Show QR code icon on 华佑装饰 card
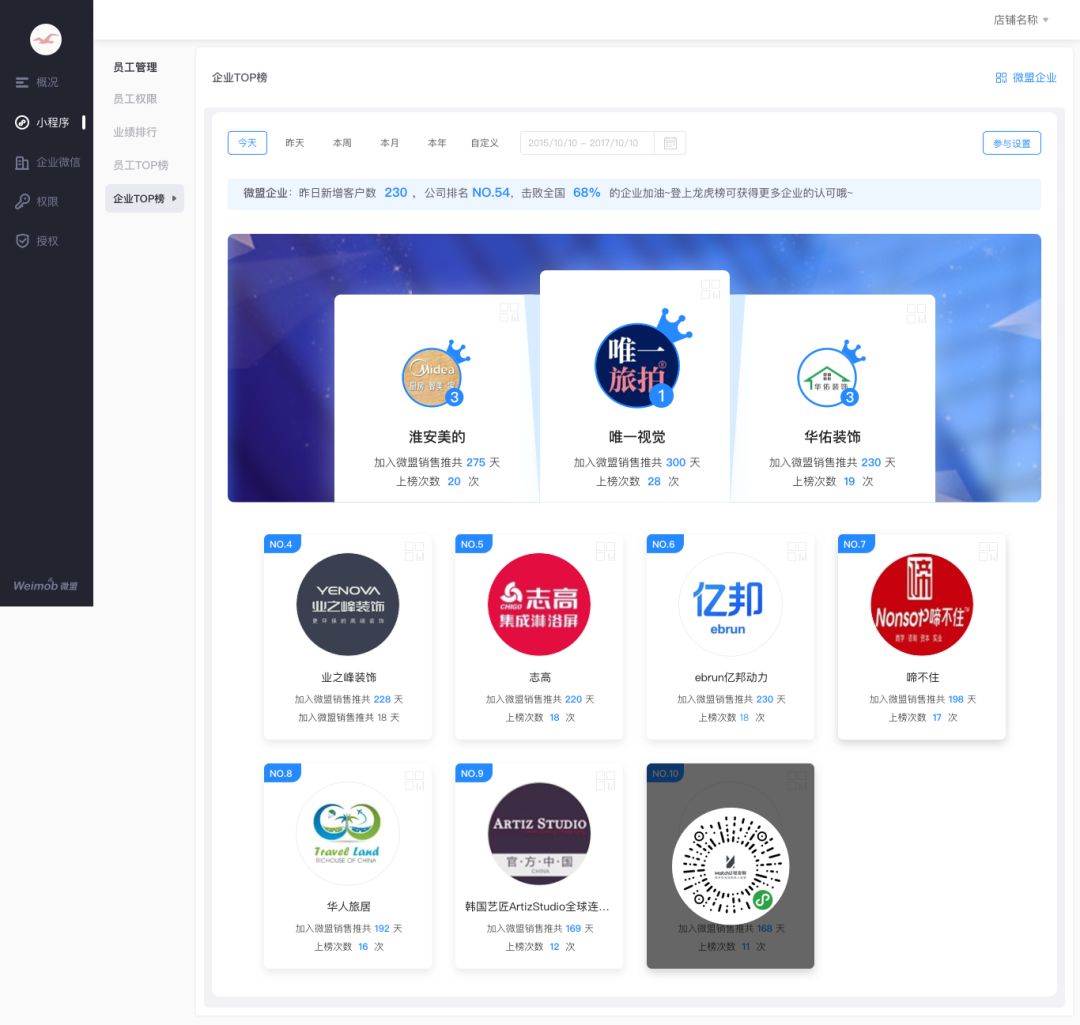The height and width of the screenshot is (1025, 1080). coord(916,314)
